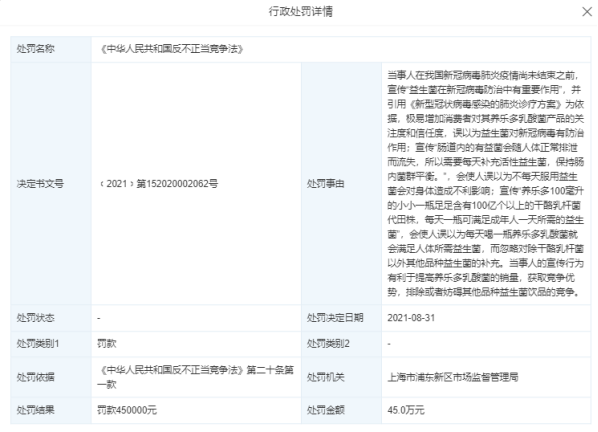
Task: Select the 处罚名称 label cell
Action: [51, 49]
